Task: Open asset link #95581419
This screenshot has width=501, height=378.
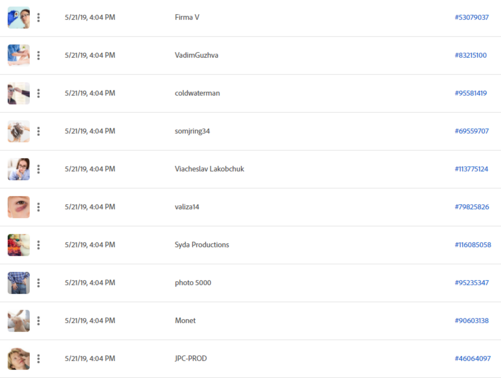Action: click(x=471, y=93)
